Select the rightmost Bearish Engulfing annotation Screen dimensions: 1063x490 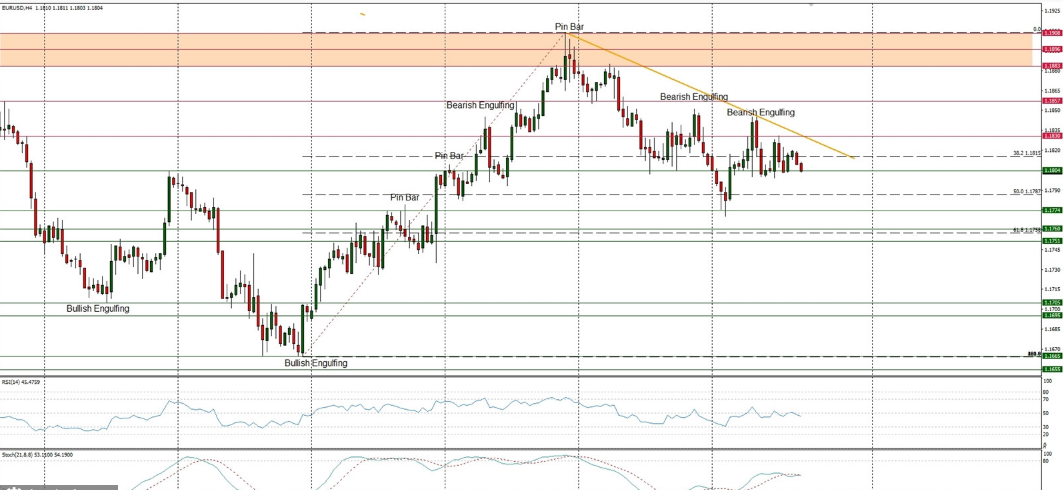pos(761,113)
